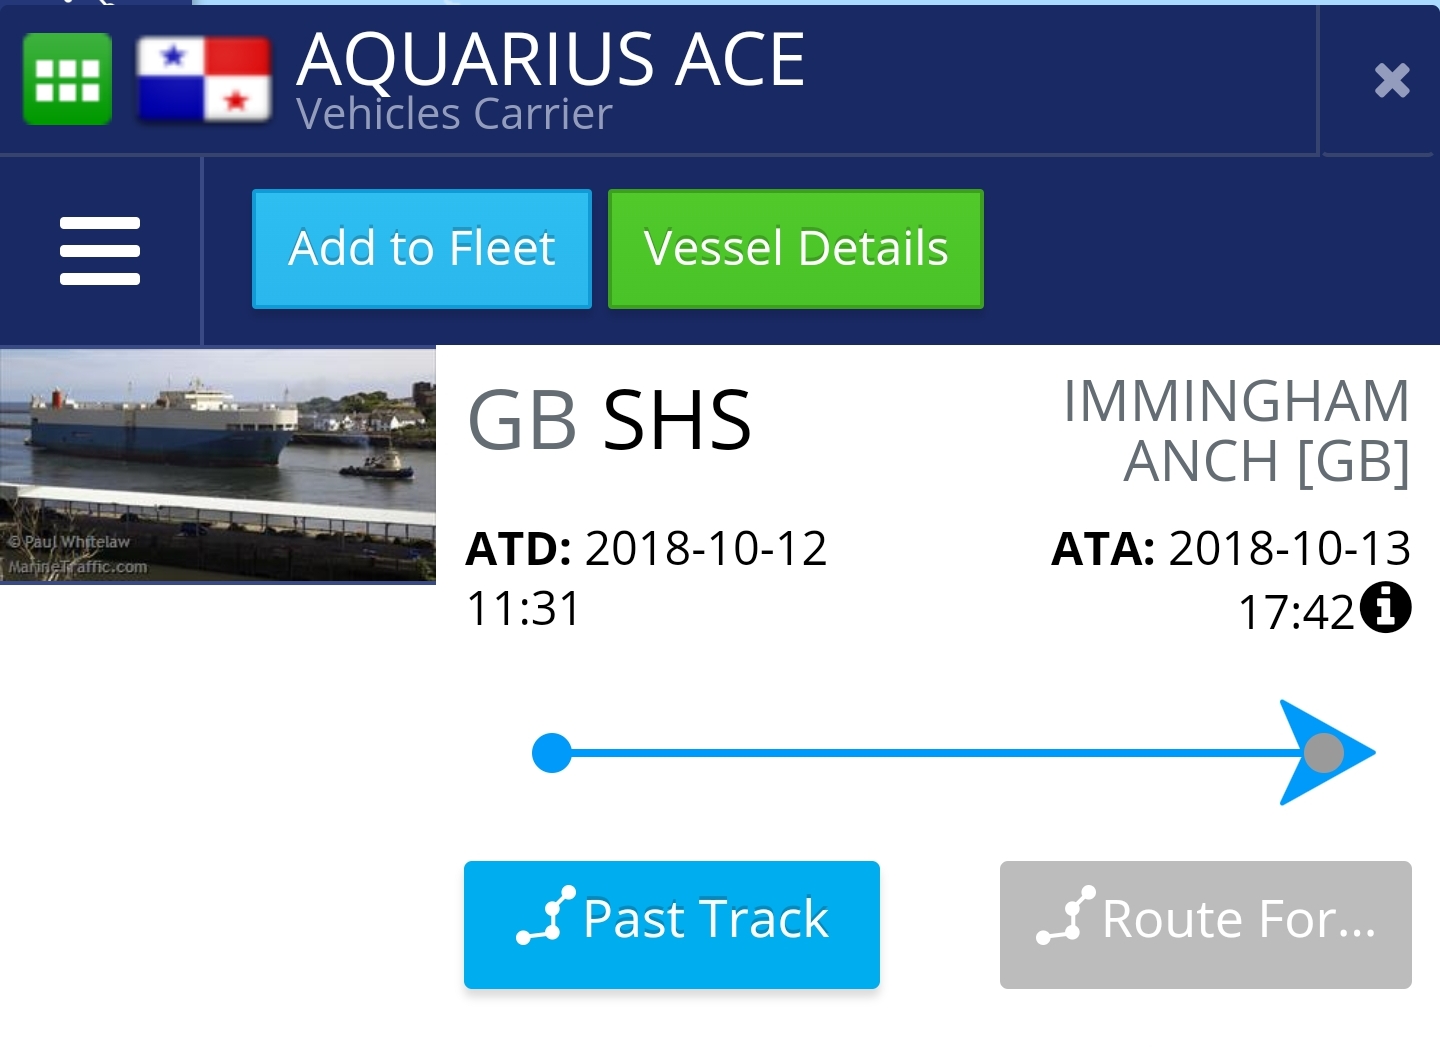Select the IMMINGHAM ANCH [GB] destination
This screenshot has height=1056, width=1440.
(x=1236, y=431)
